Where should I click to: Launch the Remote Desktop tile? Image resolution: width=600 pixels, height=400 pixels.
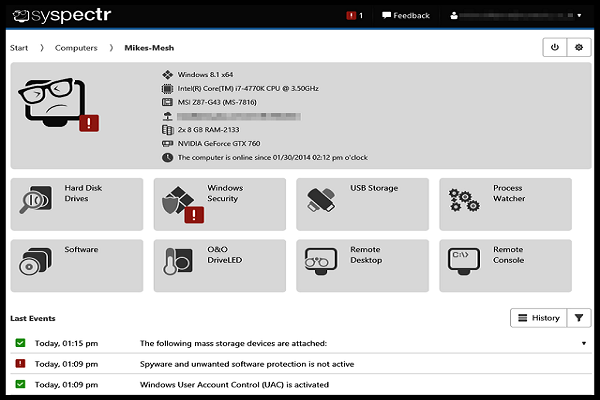tap(362, 265)
